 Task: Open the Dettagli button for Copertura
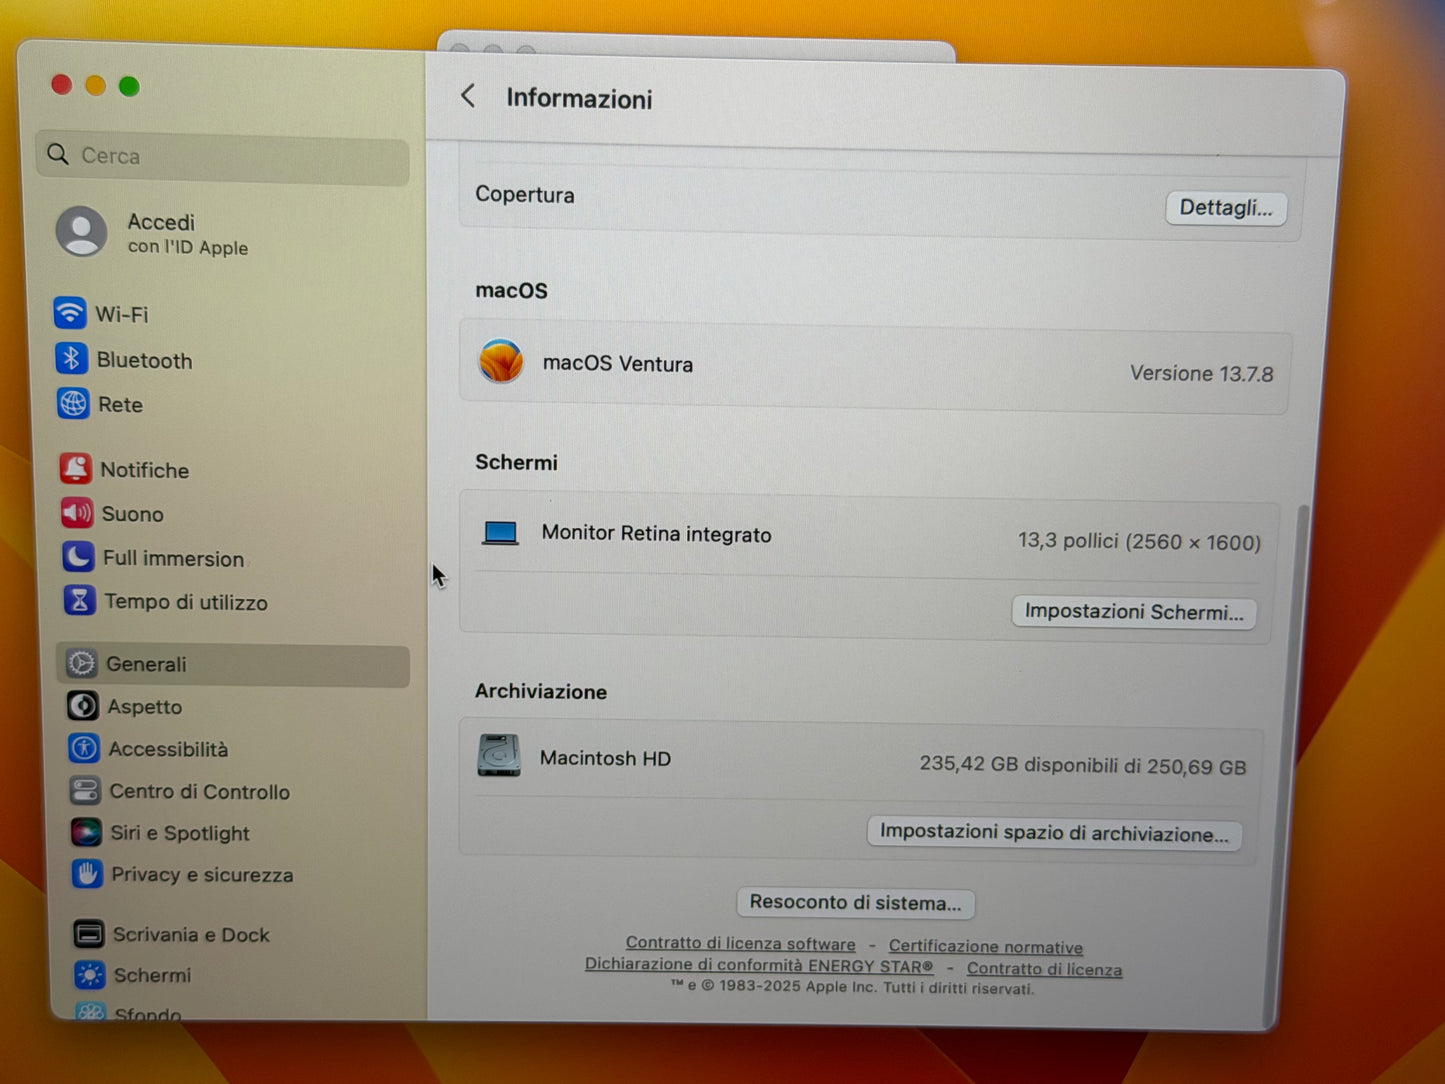pos(1226,208)
